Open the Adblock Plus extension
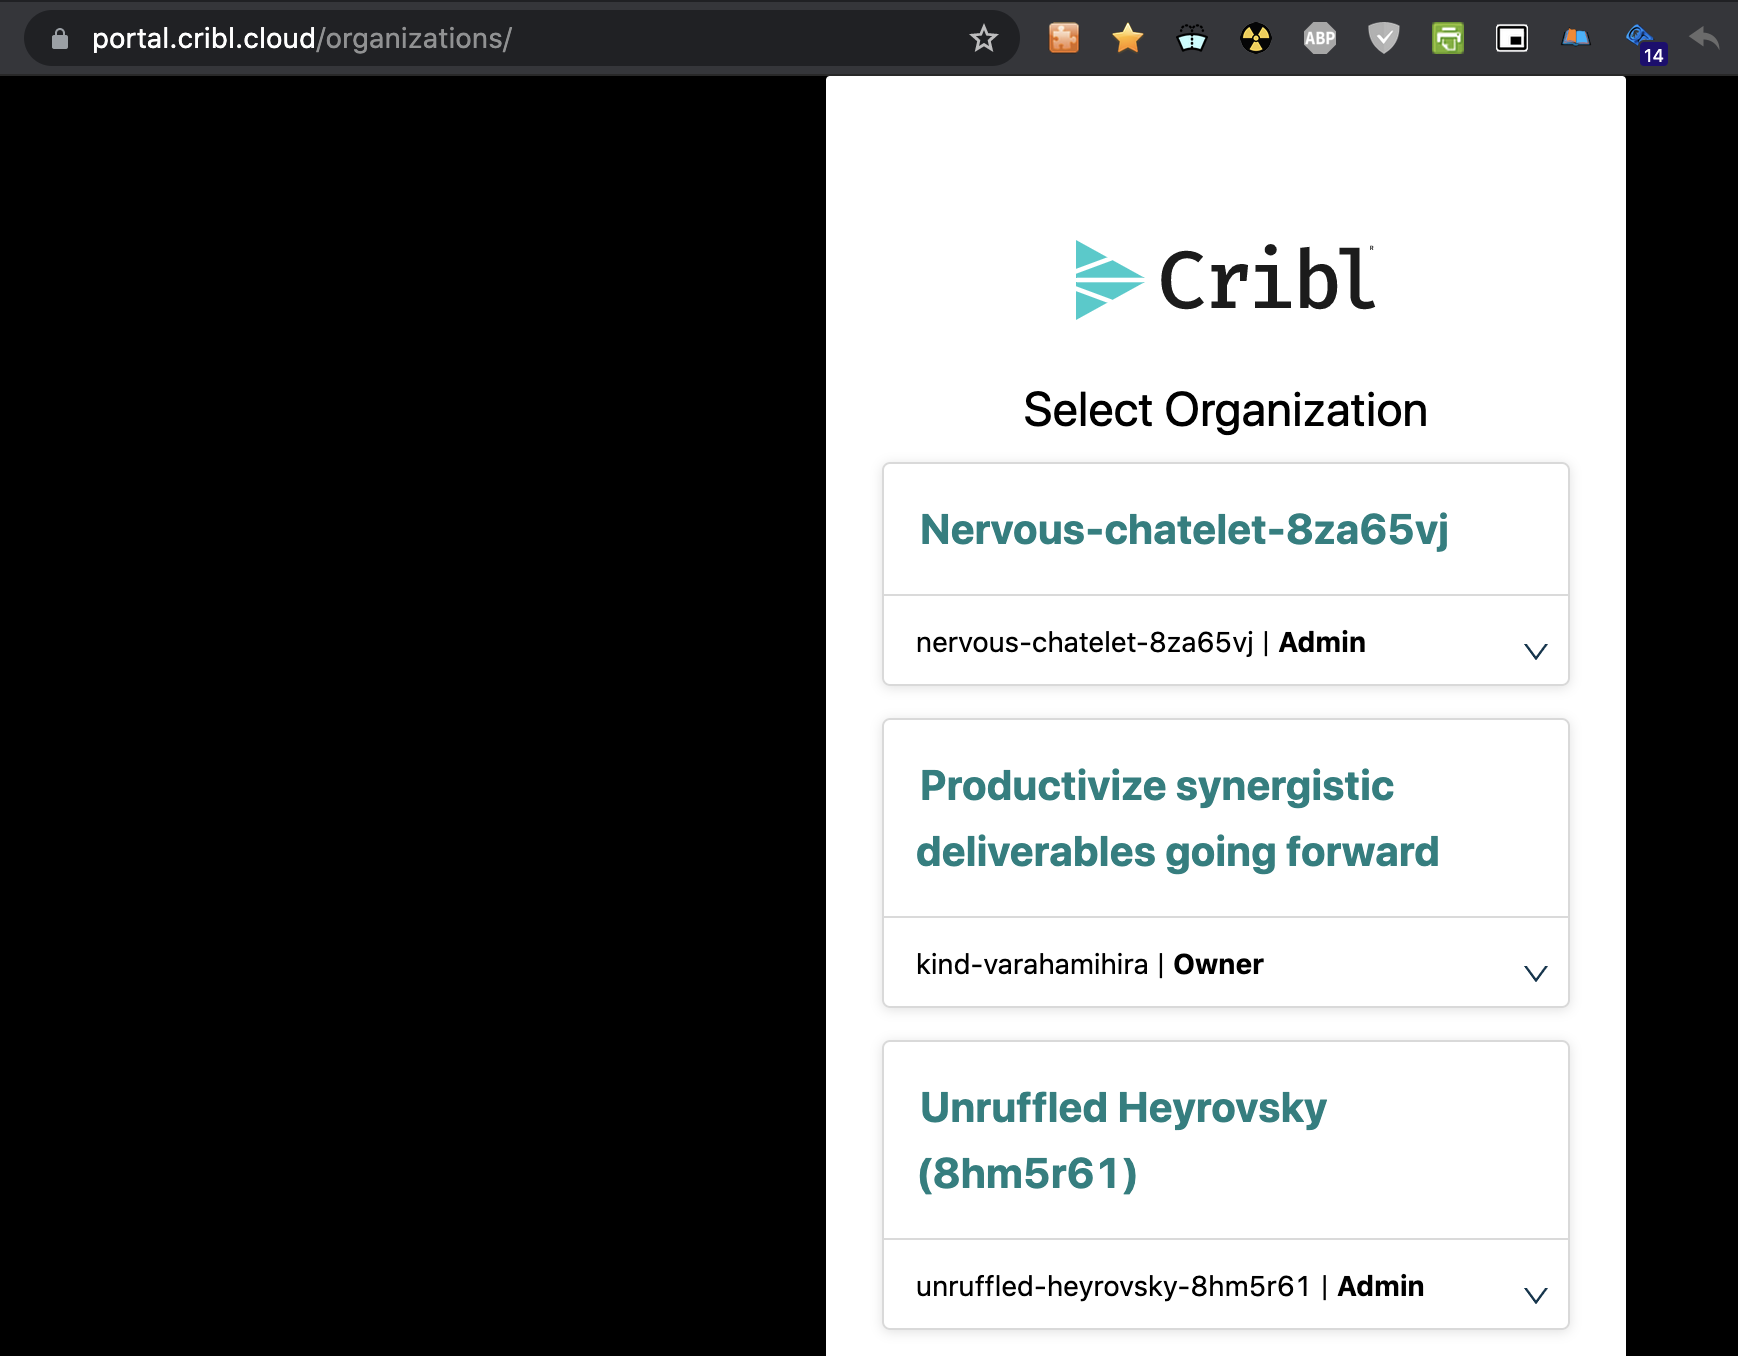 pos(1319,38)
